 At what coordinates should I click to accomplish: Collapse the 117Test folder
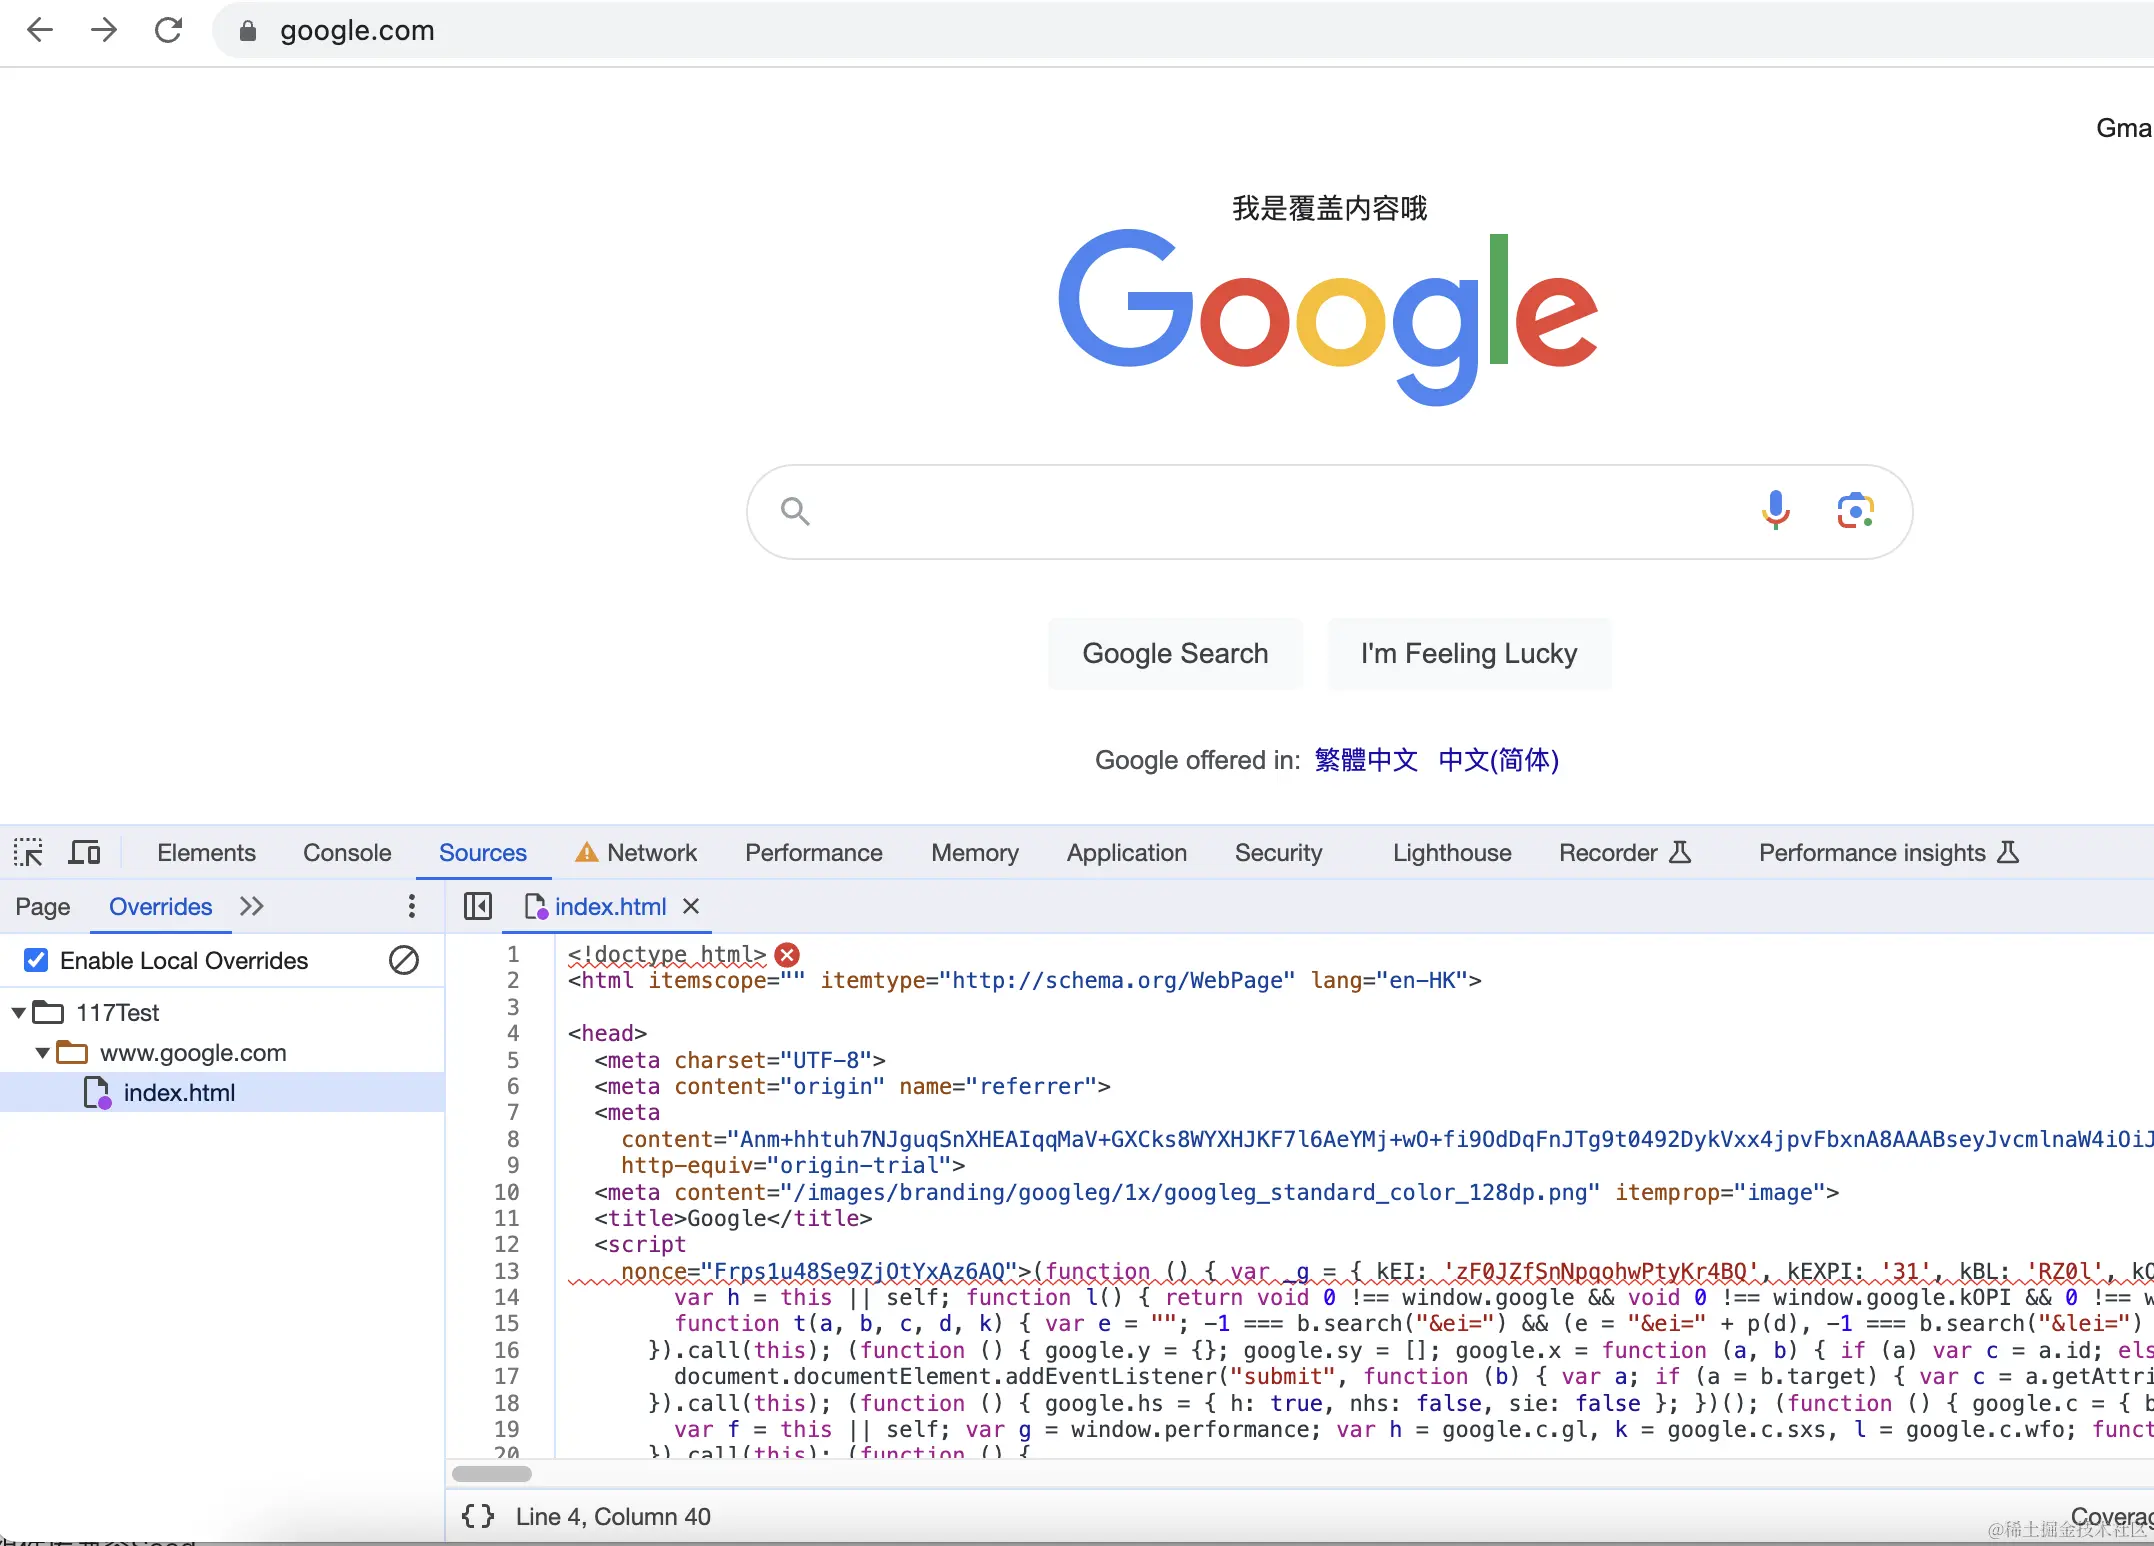click(x=18, y=1013)
